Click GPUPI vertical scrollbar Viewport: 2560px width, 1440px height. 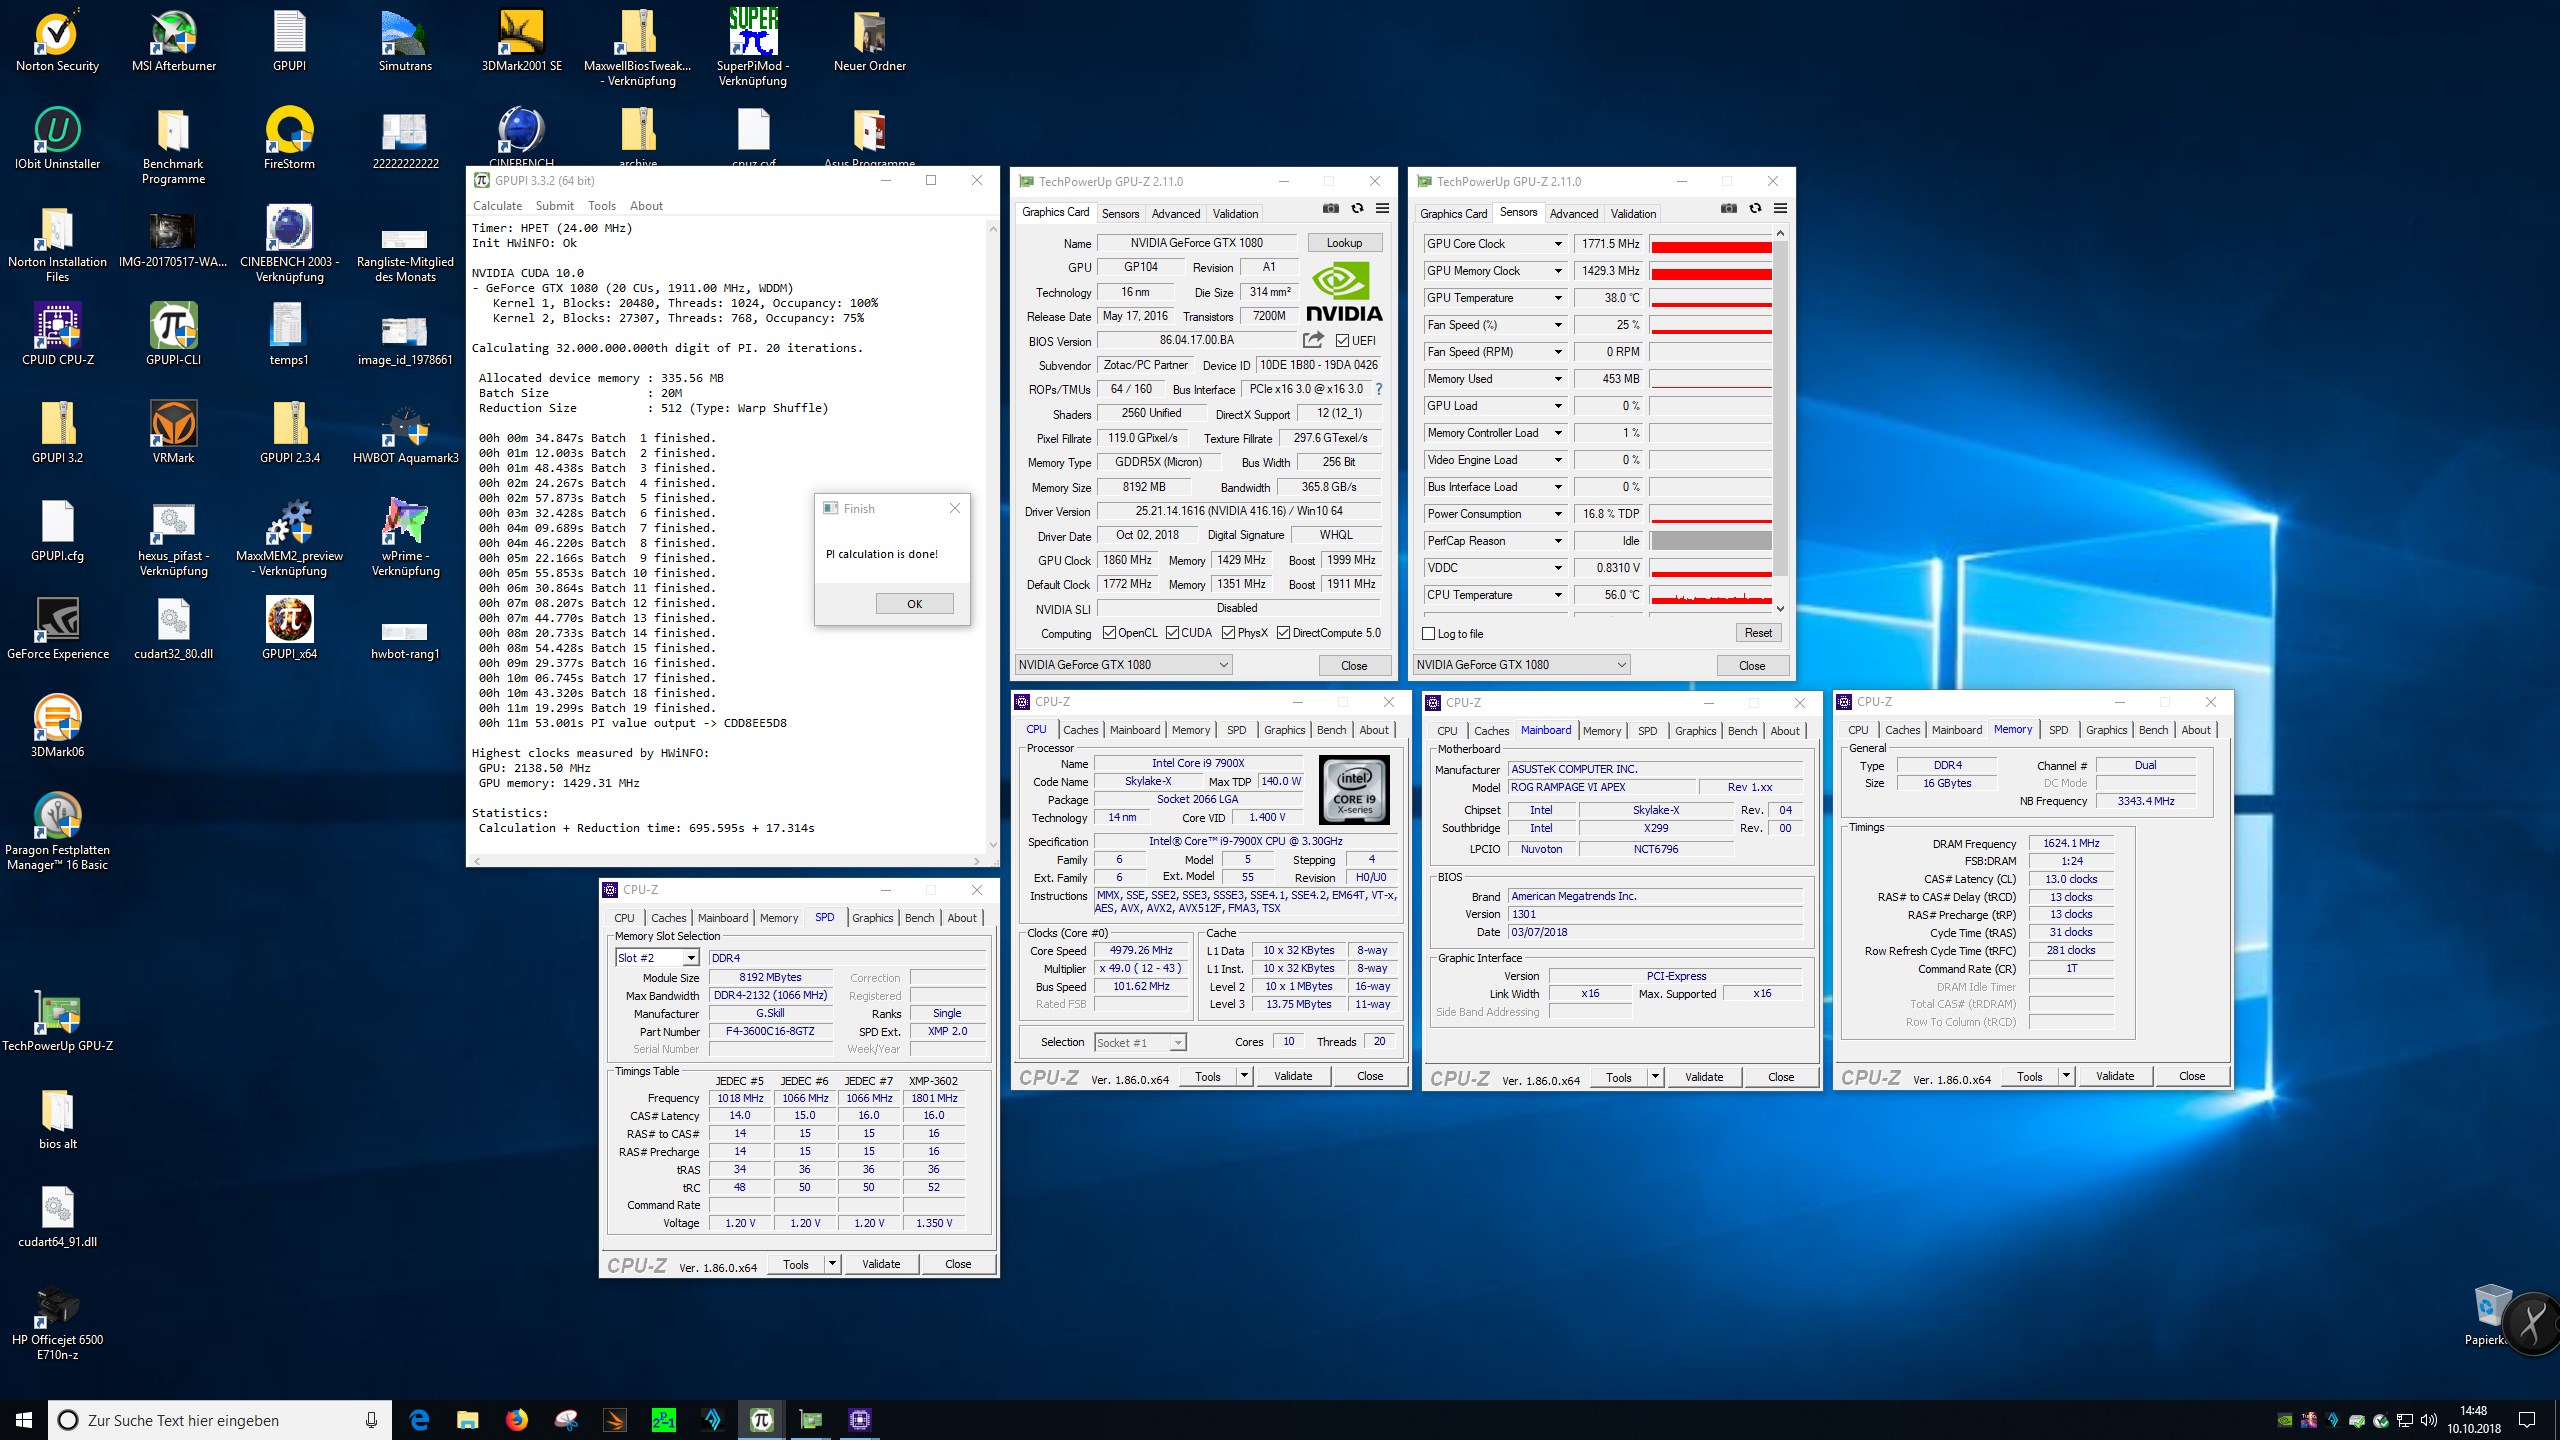pos(992,536)
